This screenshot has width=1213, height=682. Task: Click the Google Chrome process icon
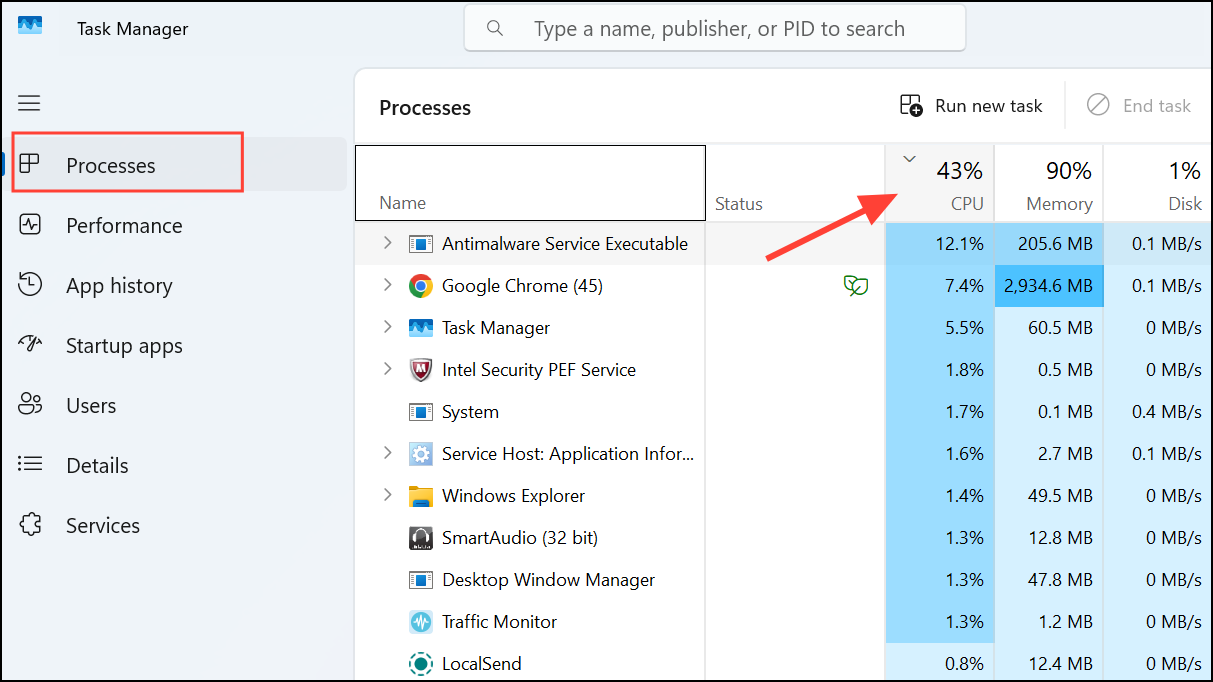click(x=420, y=285)
